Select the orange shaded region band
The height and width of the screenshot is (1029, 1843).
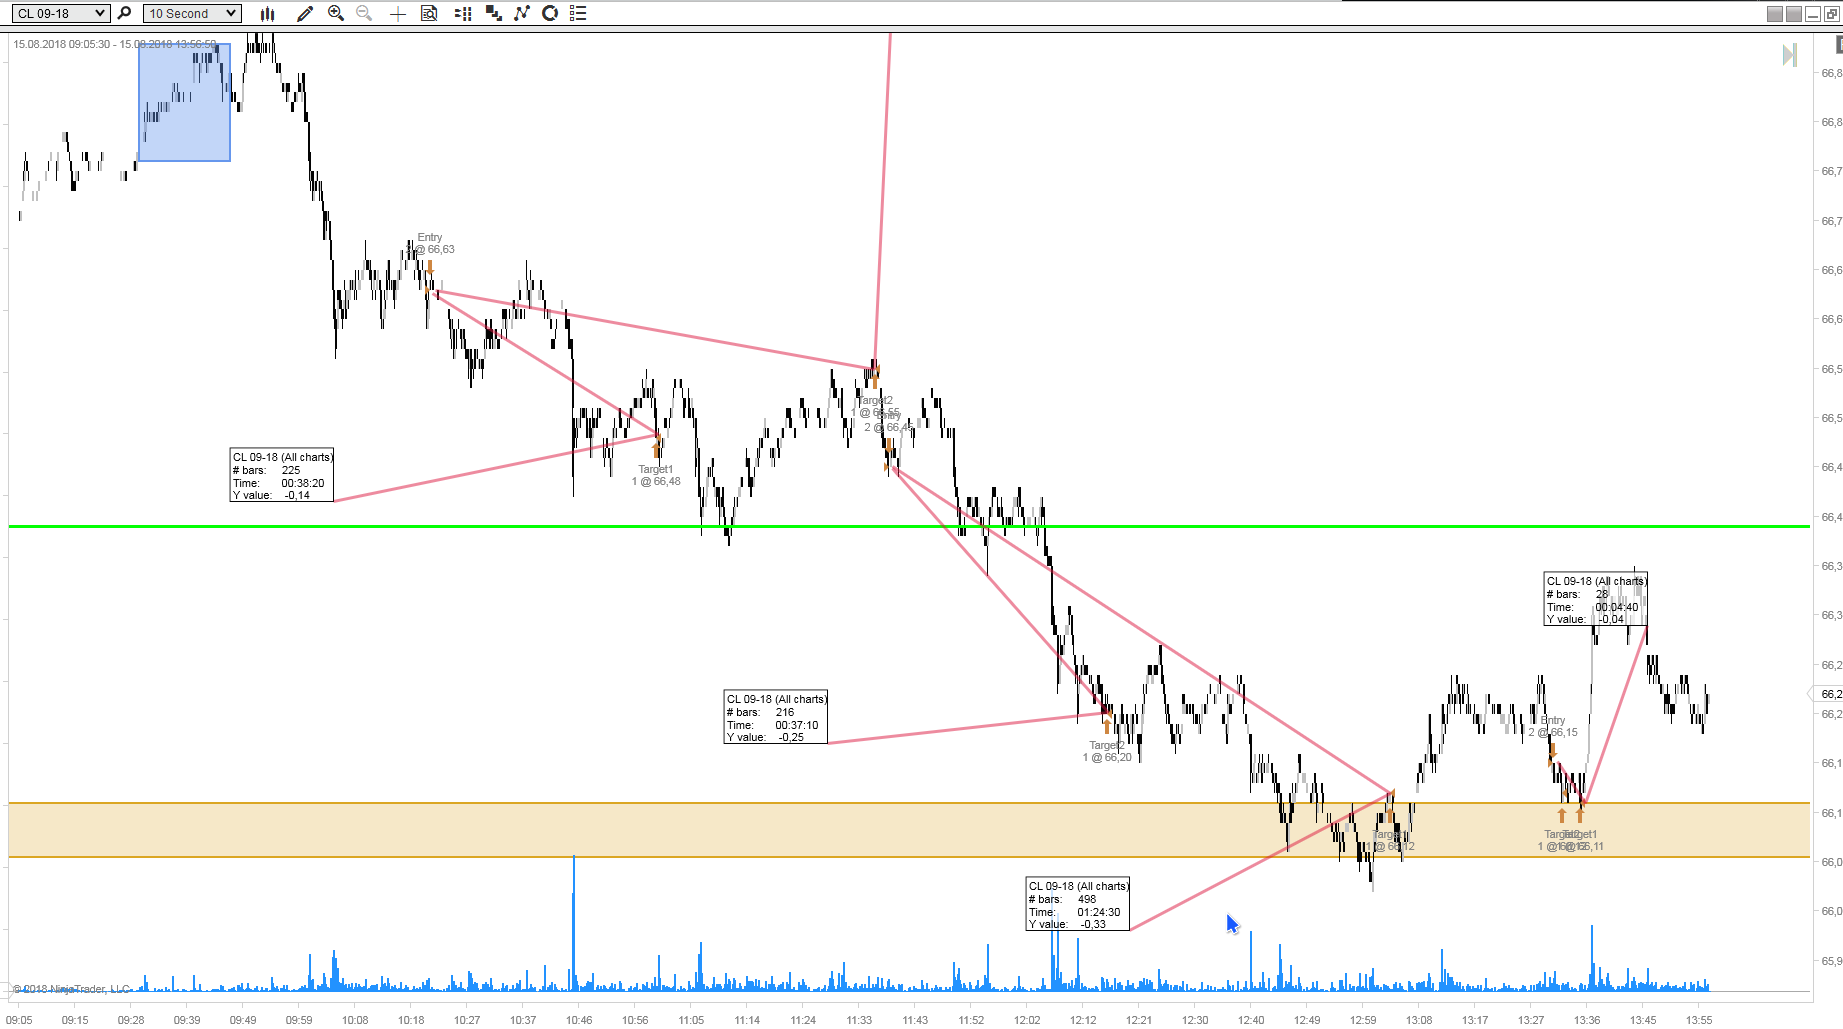pyautogui.click(x=909, y=830)
